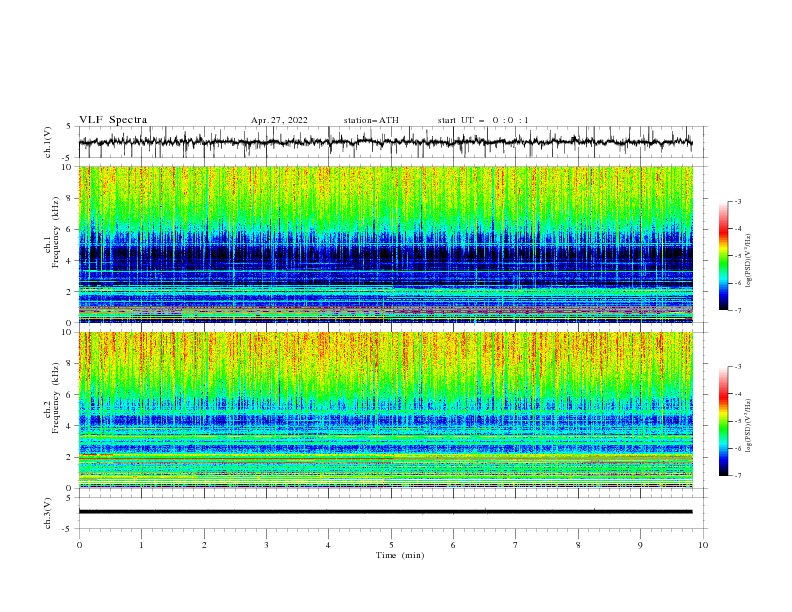Click the ch.1 PSD color scale bar
The width and height of the screenshot is (792, 612).
724,256
